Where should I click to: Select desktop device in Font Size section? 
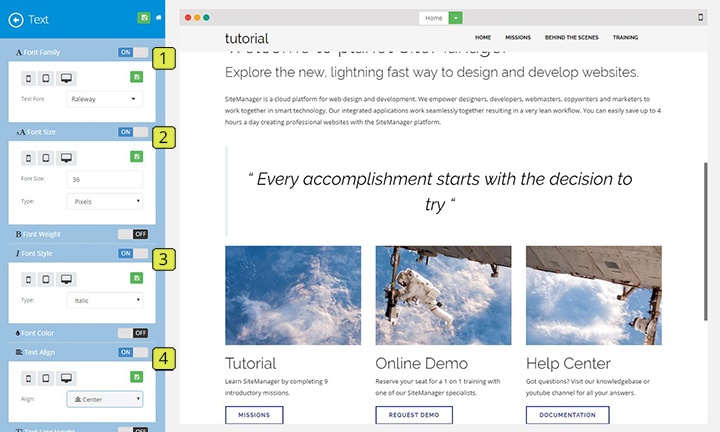66,158
